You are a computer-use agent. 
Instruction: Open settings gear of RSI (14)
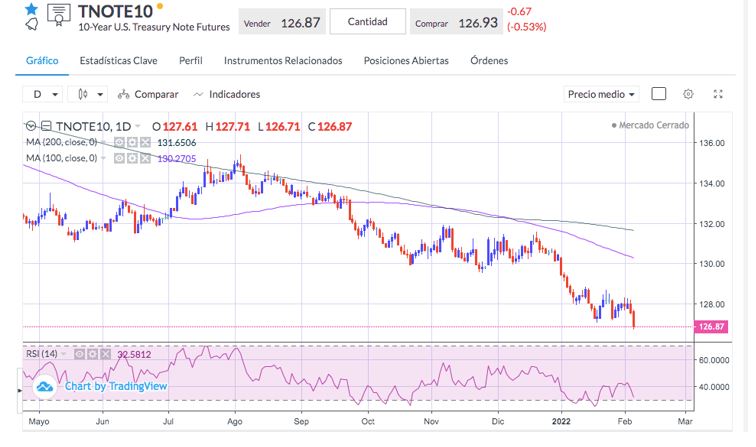[93, 354]
